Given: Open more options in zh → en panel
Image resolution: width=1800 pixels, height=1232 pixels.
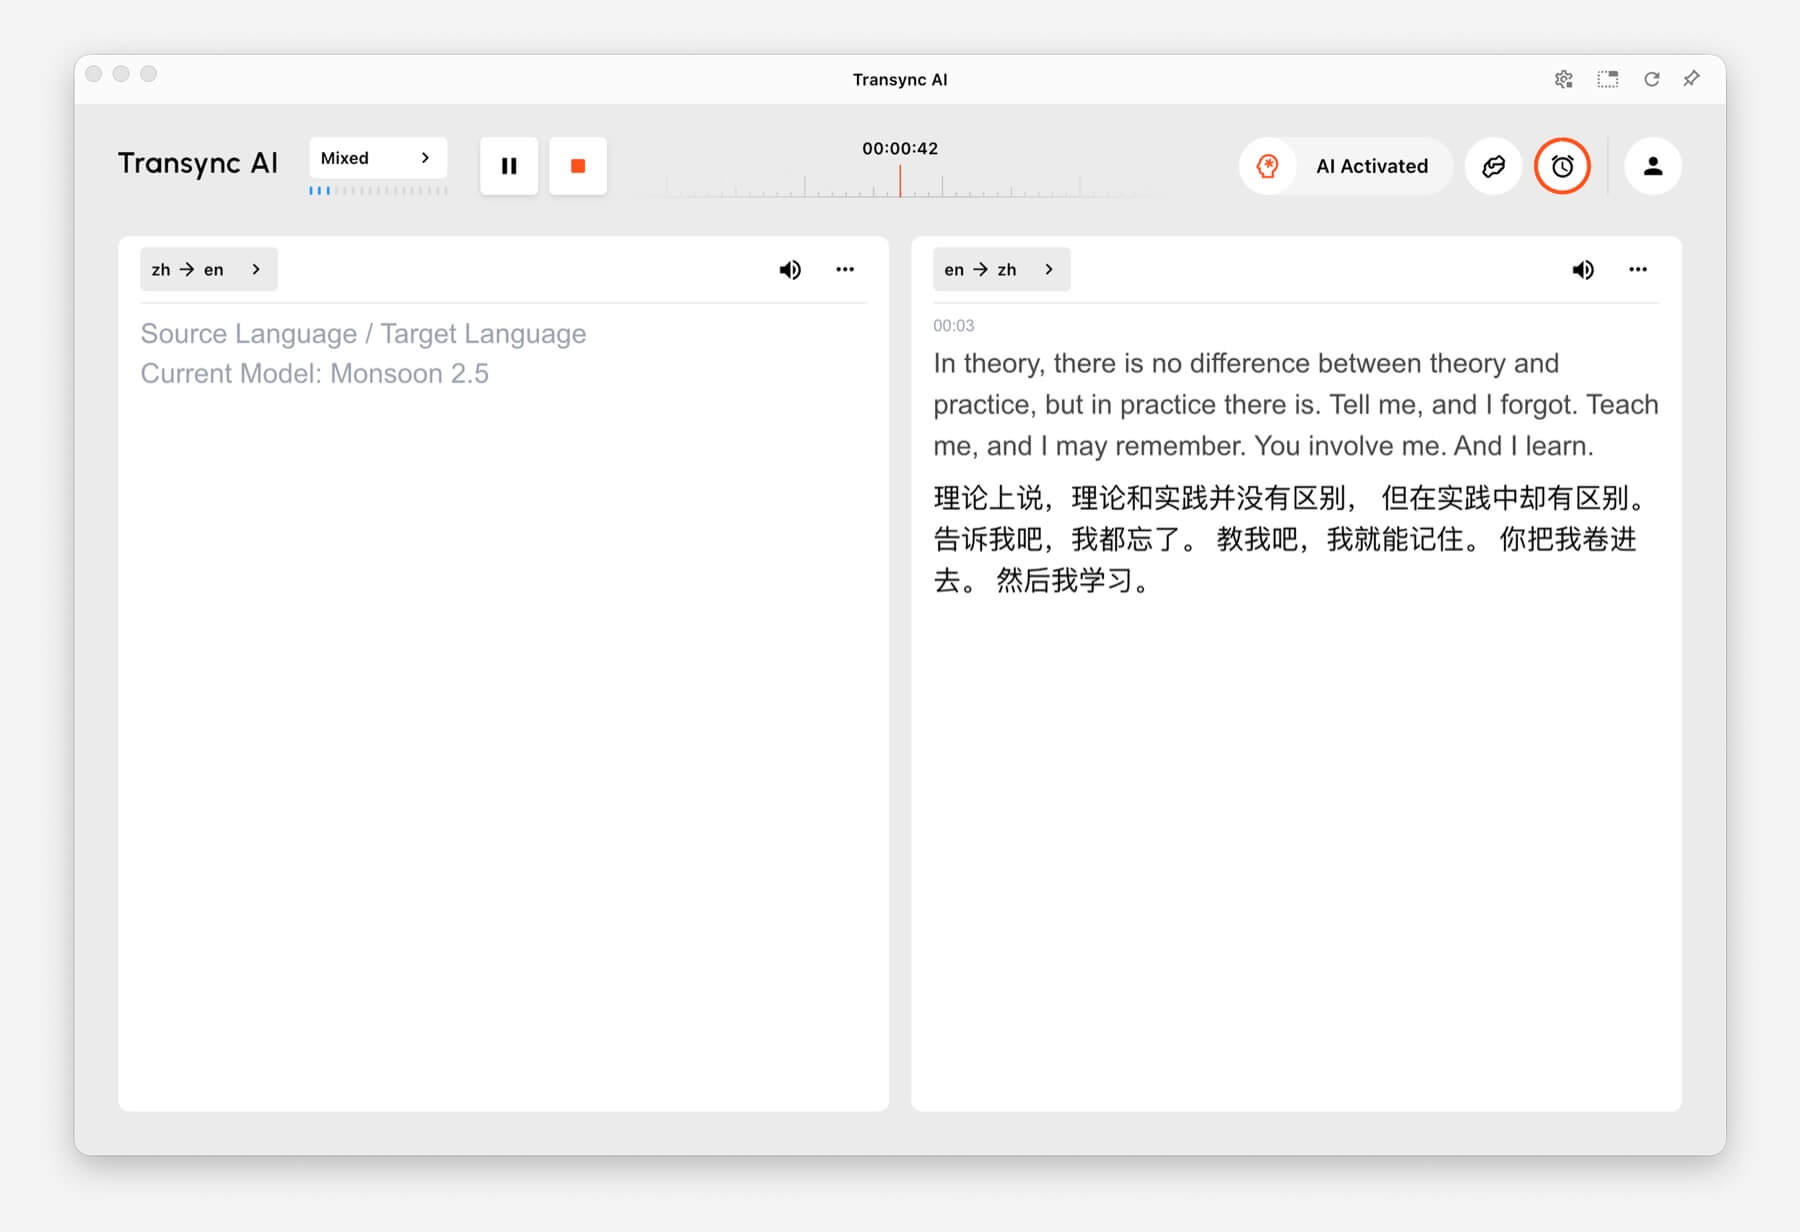Looking at the screenshot, I should coord(845,269).
